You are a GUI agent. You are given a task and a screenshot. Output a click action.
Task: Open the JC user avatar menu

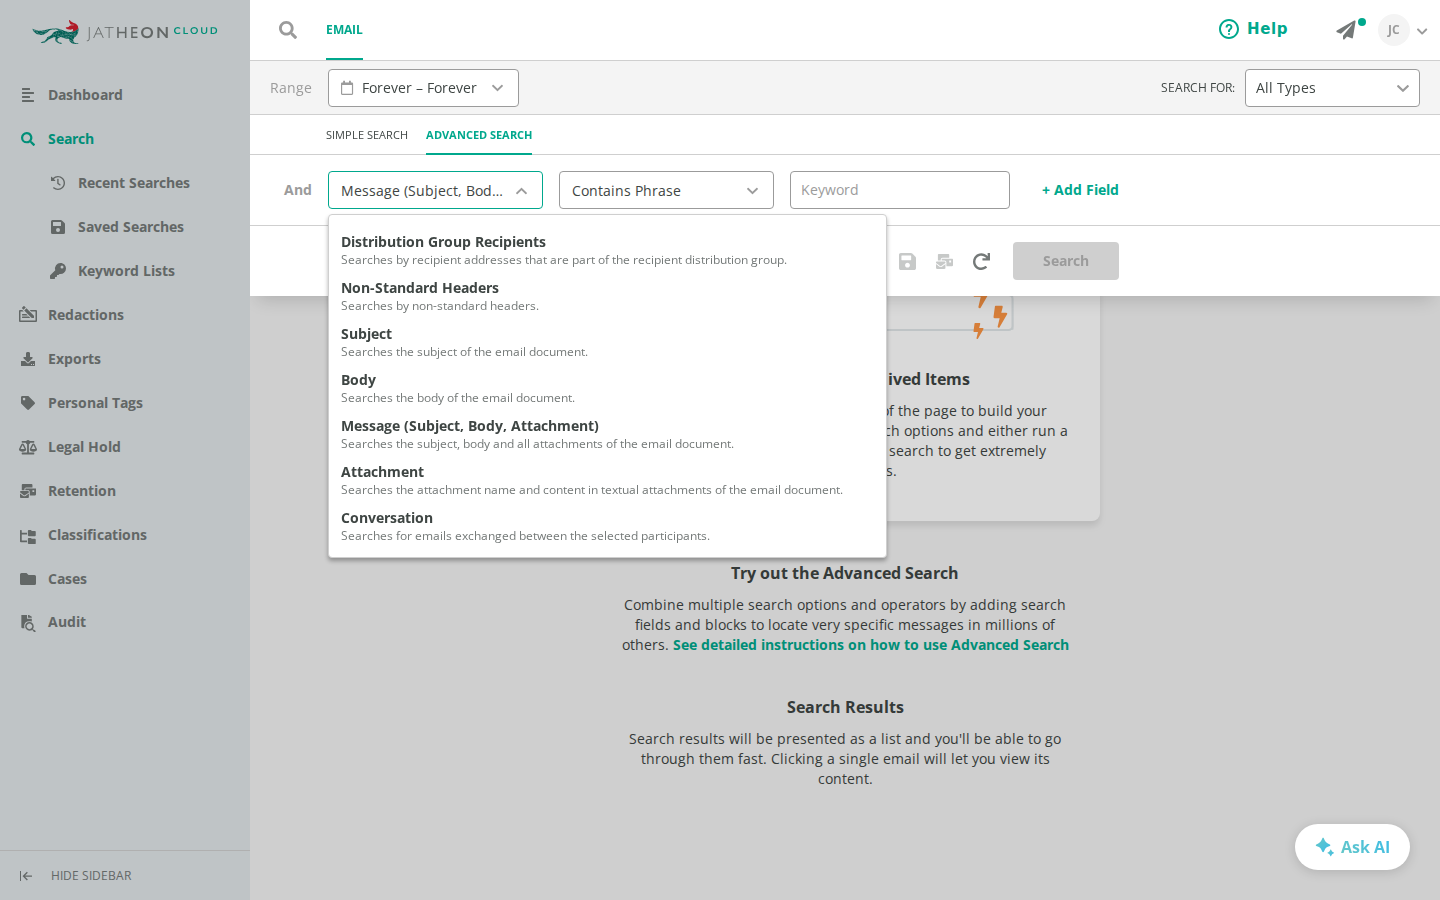click(1393, 30)
